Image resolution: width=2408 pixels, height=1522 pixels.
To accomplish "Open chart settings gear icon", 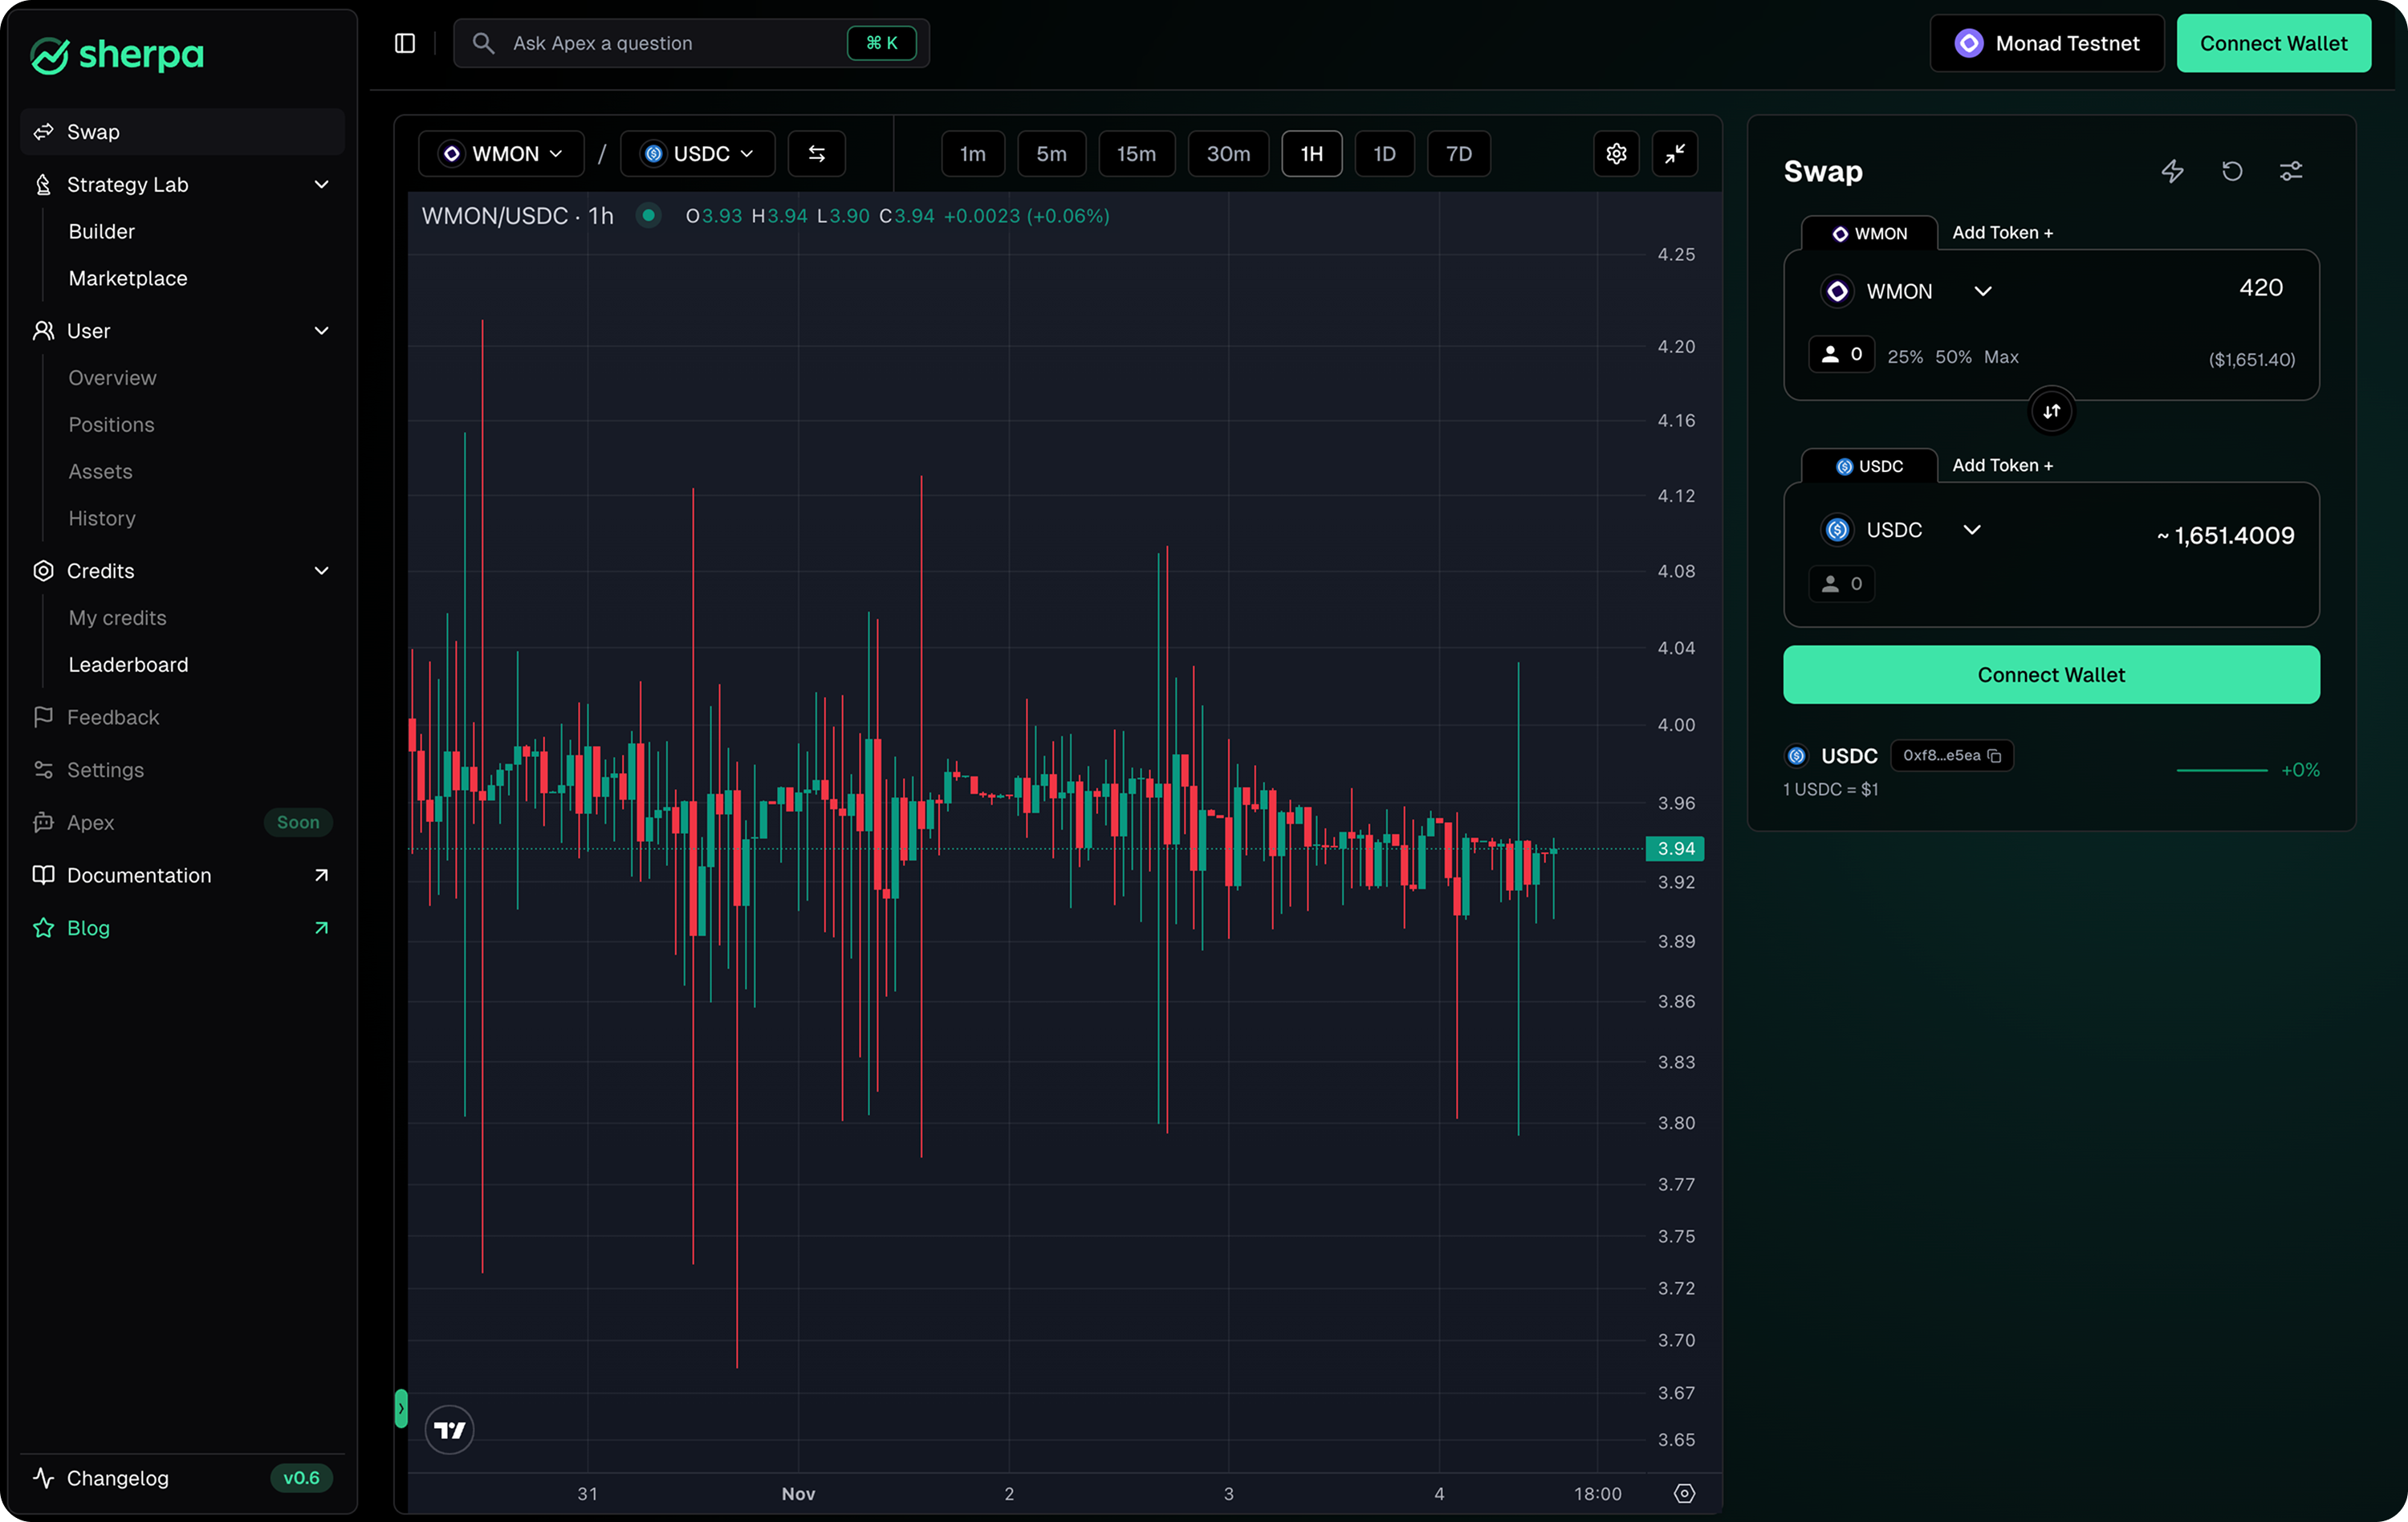I will point(1616,154).
